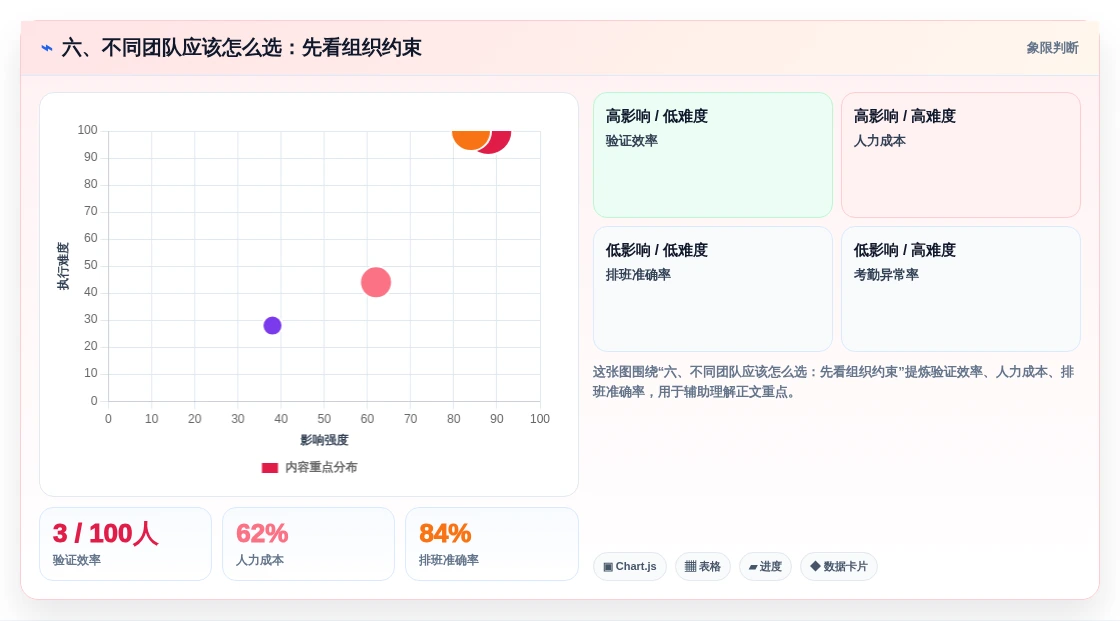Click the chart description paragraph 这张图围绕

834,382
